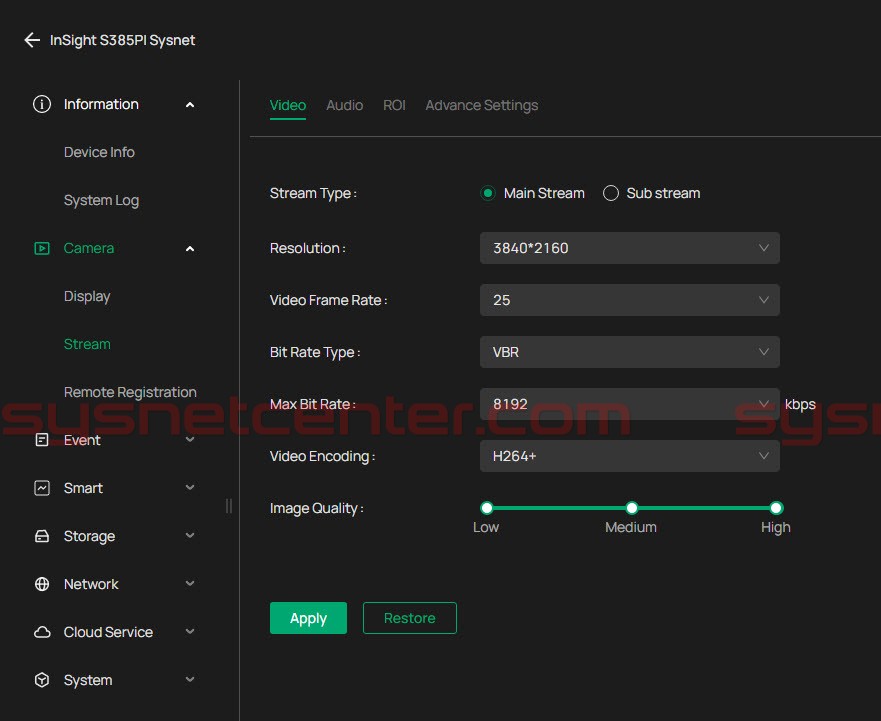Viewport: 881px width, 721px height.
Task: Select the Main Stream radio button
Action: pos(488,193)
